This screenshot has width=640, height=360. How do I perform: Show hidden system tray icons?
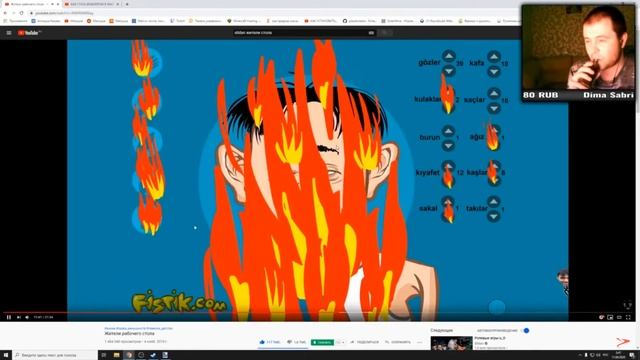click(x=579, y=355)
